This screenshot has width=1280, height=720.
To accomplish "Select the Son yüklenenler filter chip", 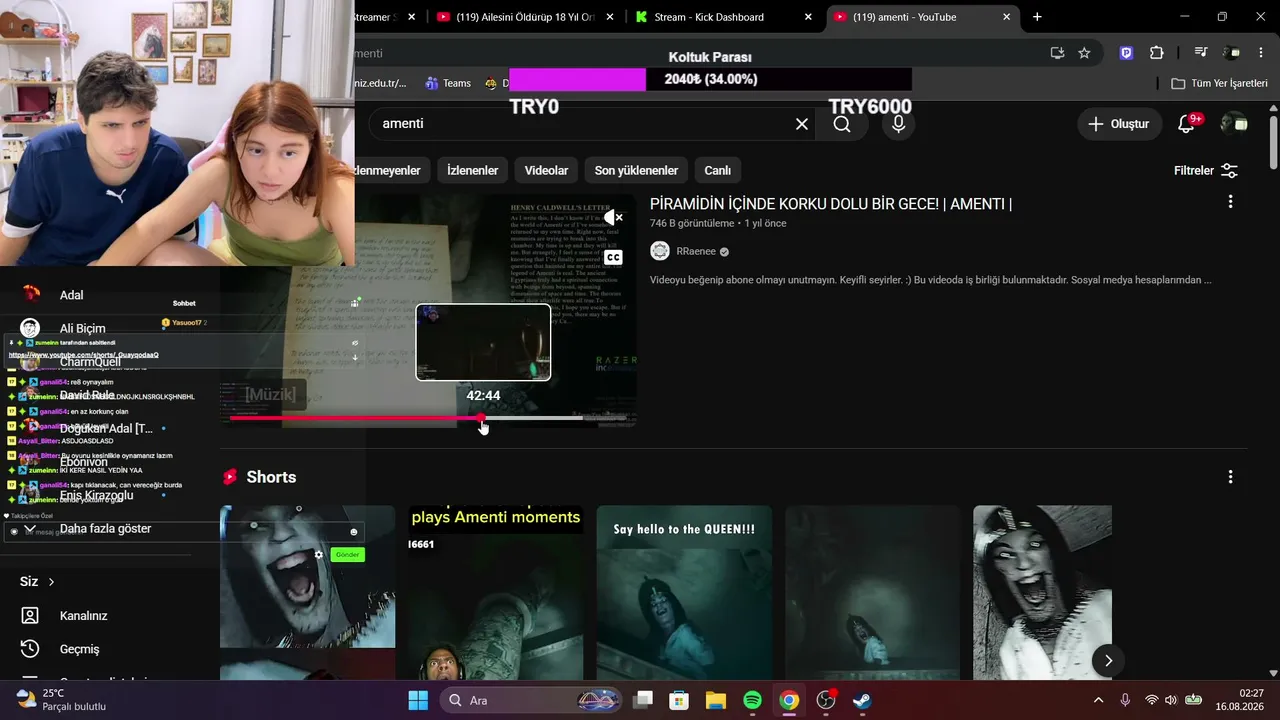I will pyautogui.click(x=636, y=171).
